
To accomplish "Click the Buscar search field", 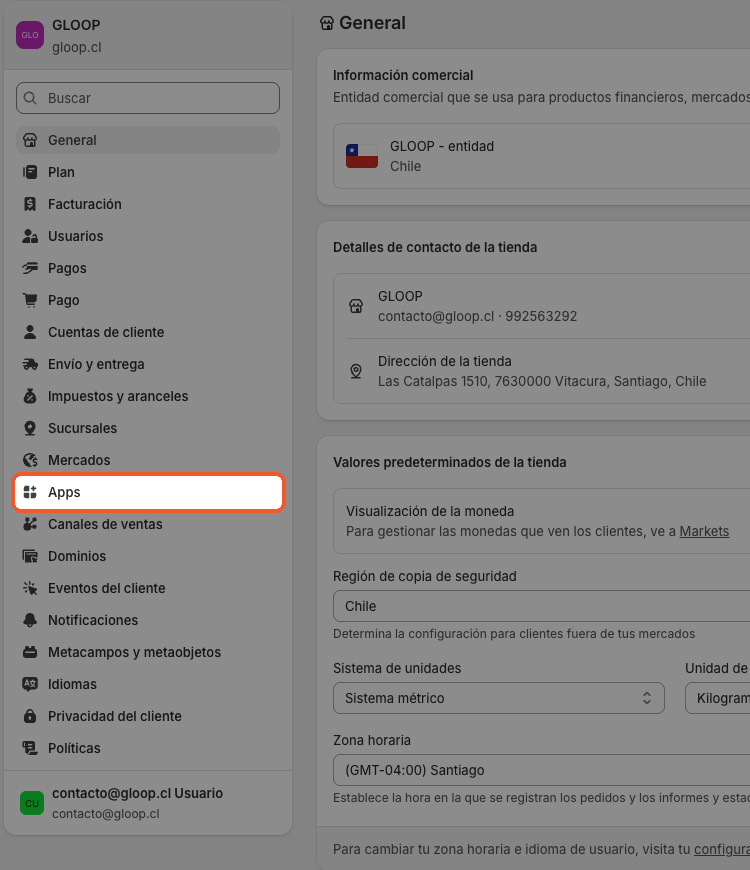I will 148,98.
